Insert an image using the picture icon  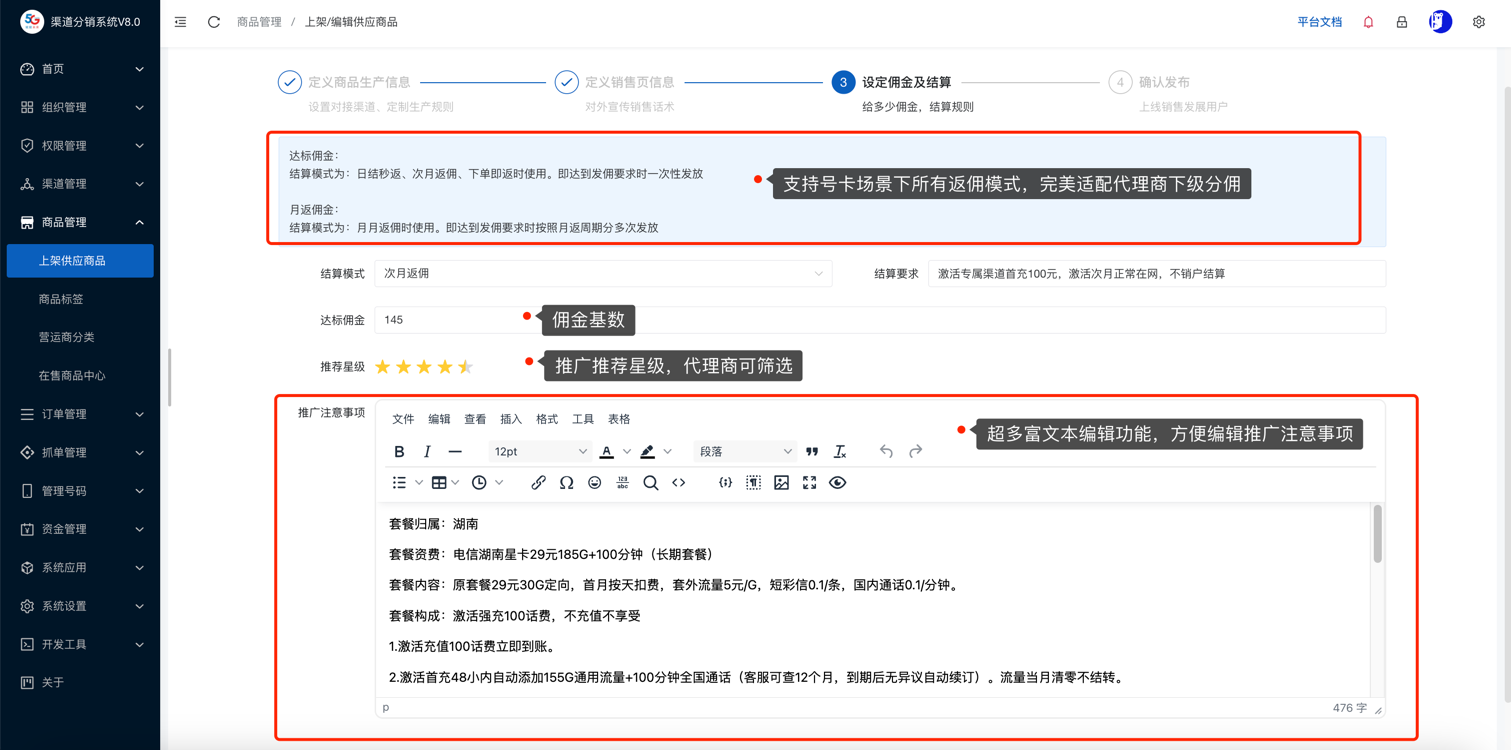click(x=781, y=483)
